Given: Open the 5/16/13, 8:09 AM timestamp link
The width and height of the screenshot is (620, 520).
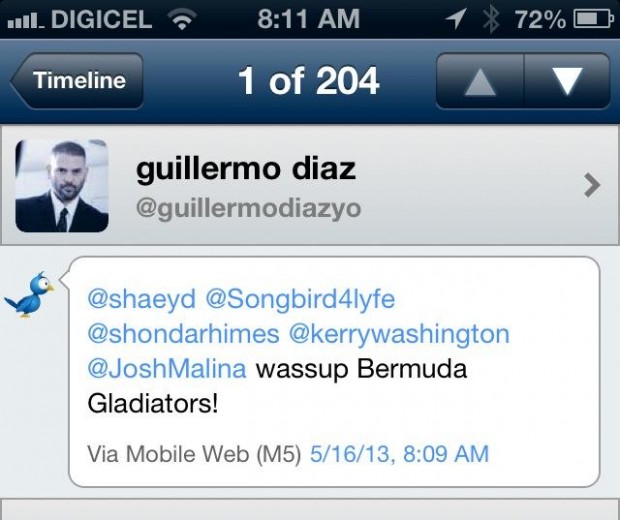Looking at the screenshot, I should (399, 454).
